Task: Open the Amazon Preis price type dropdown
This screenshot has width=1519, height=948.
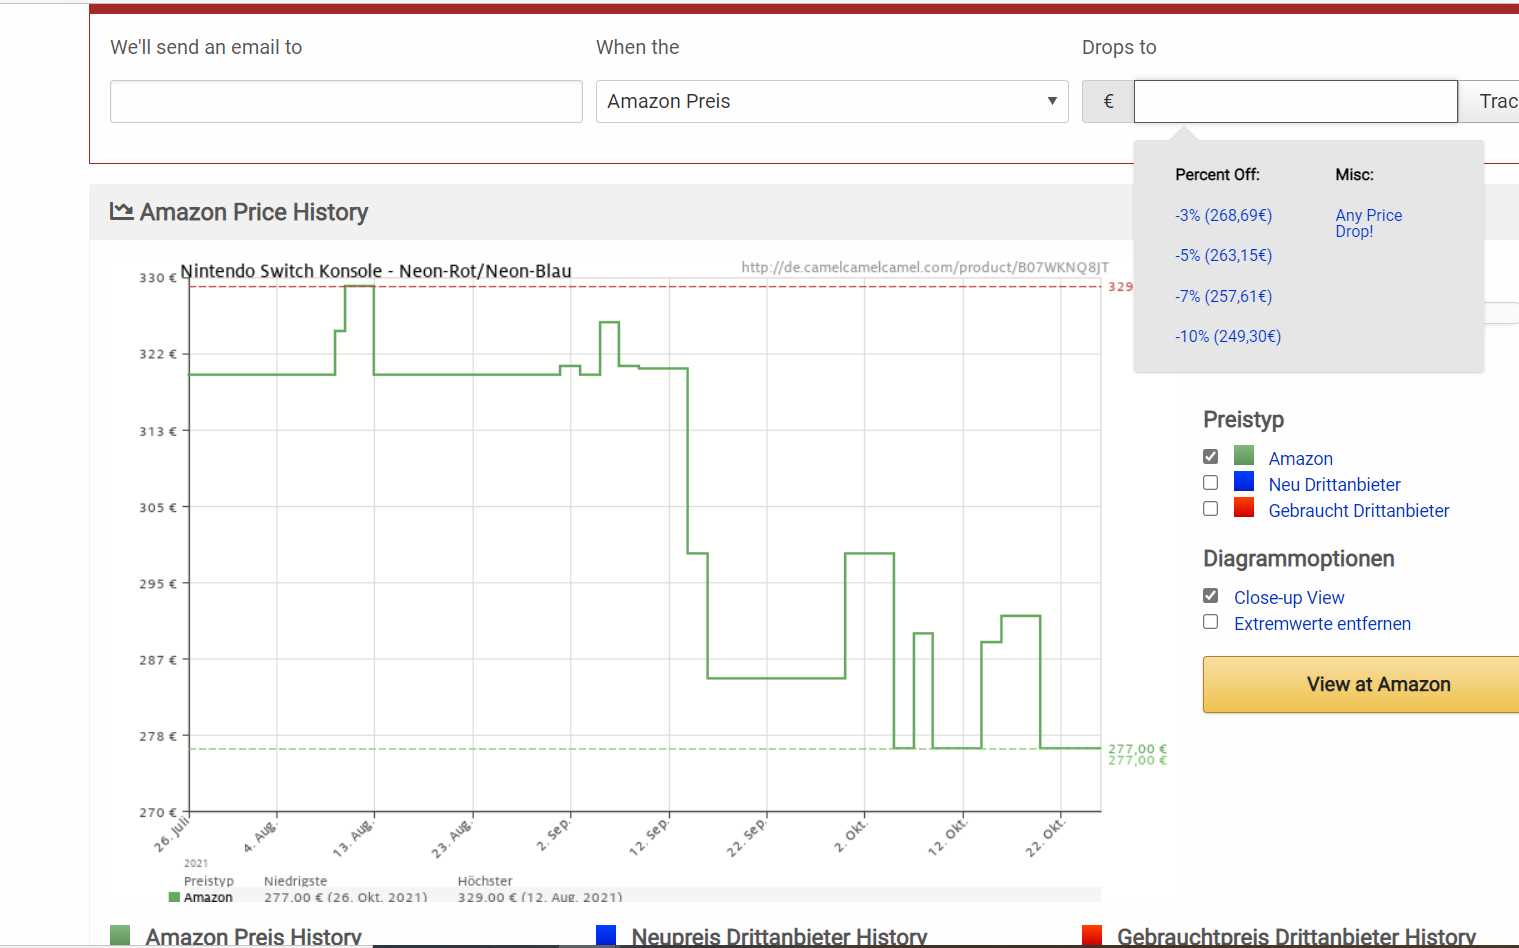Action: [x=832, y=101]
